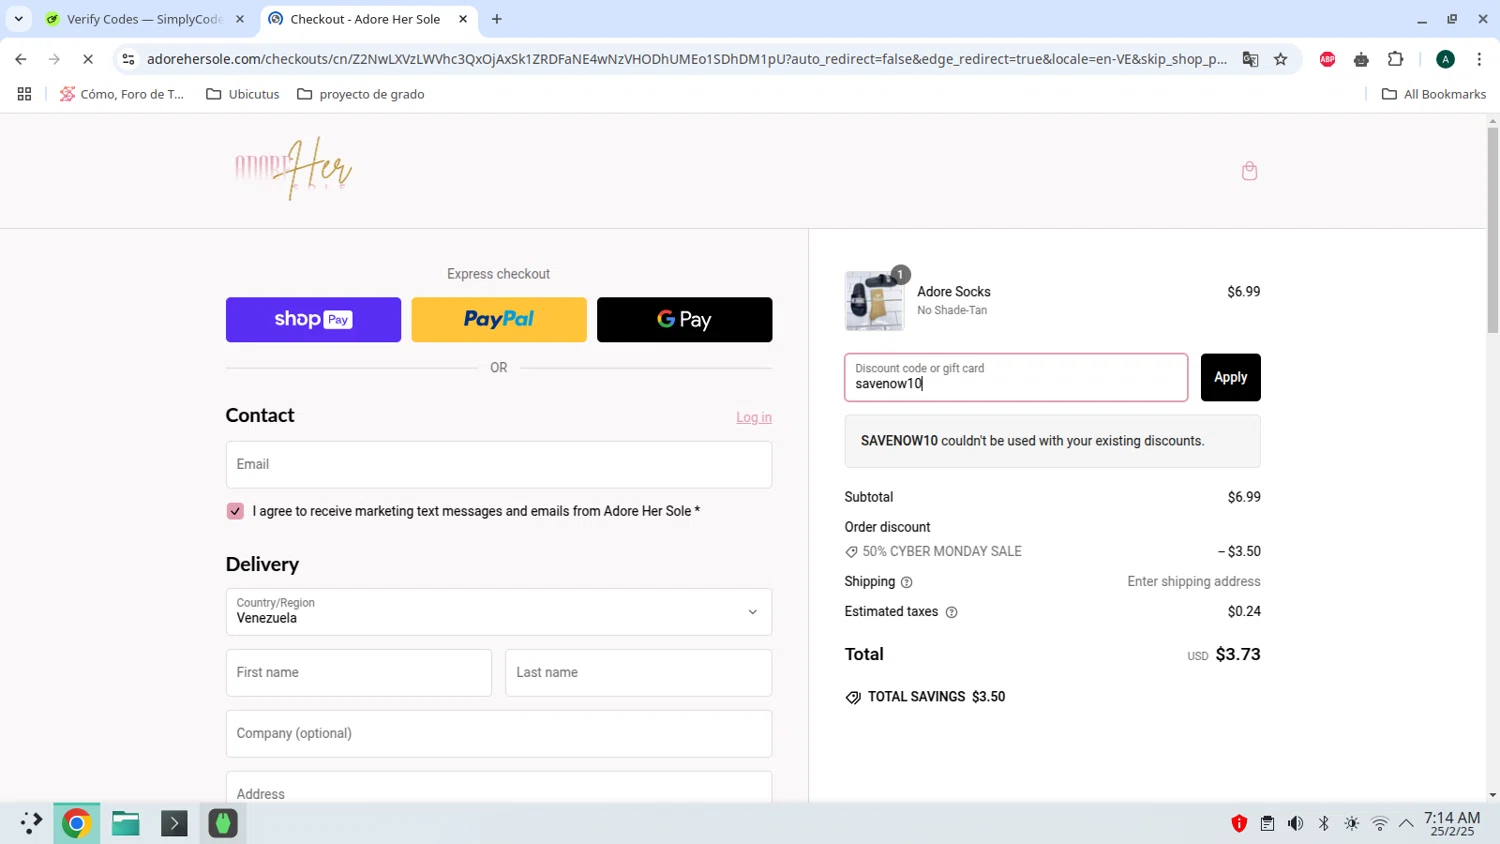
Task: Open the apps grid in bookmarks bar
Action: tap(24, 94)
